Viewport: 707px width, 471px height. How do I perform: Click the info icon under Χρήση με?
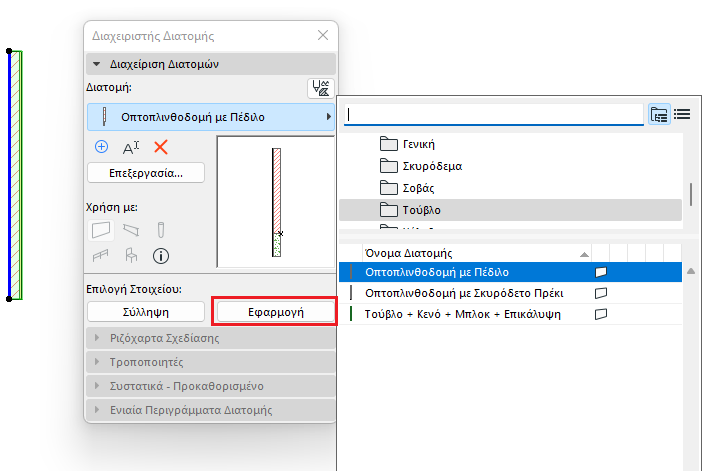[x=161, y=256]
